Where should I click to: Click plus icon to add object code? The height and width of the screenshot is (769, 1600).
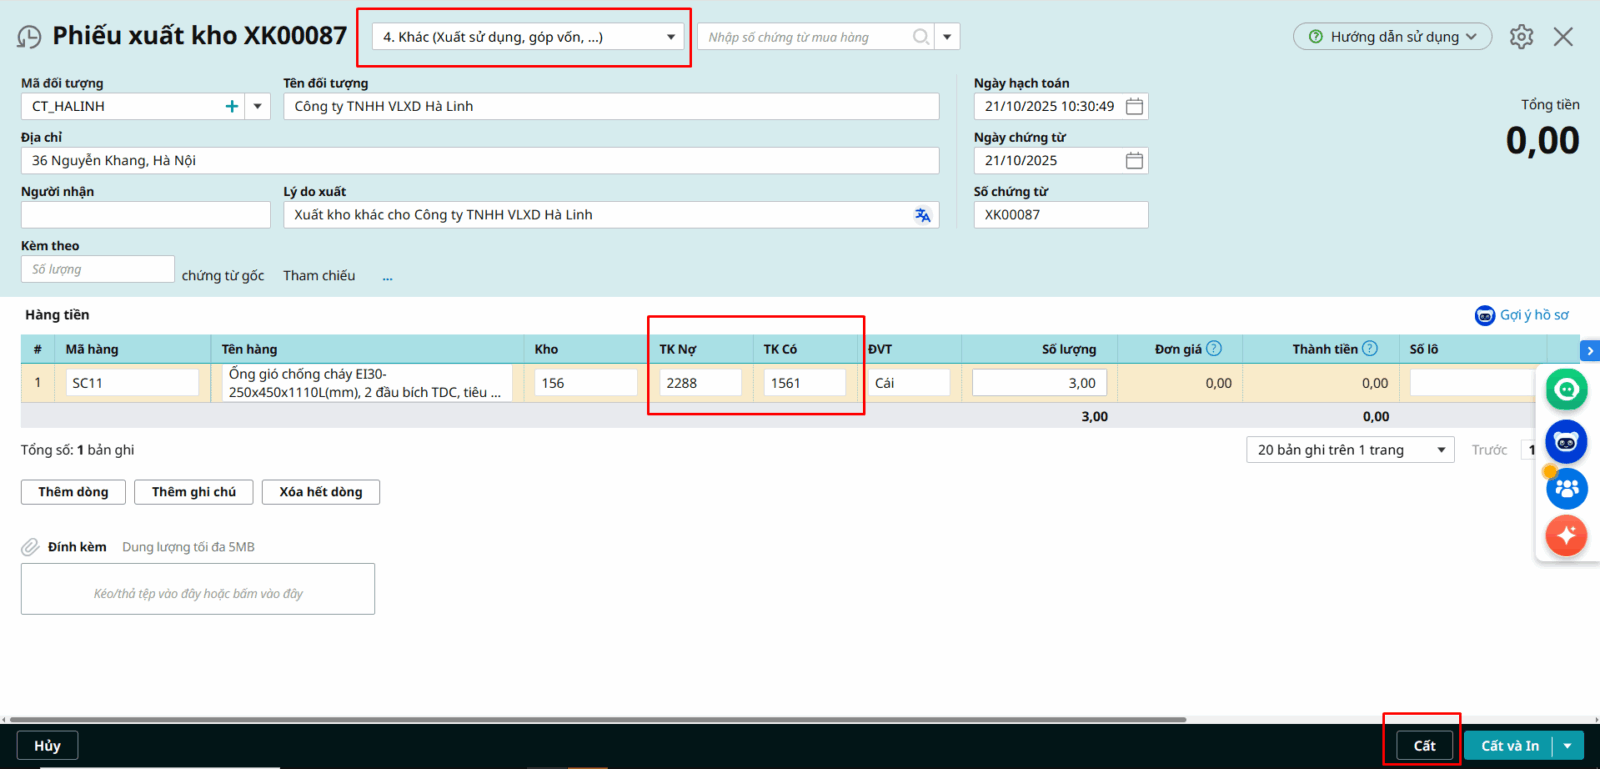[x=232, y=106]
